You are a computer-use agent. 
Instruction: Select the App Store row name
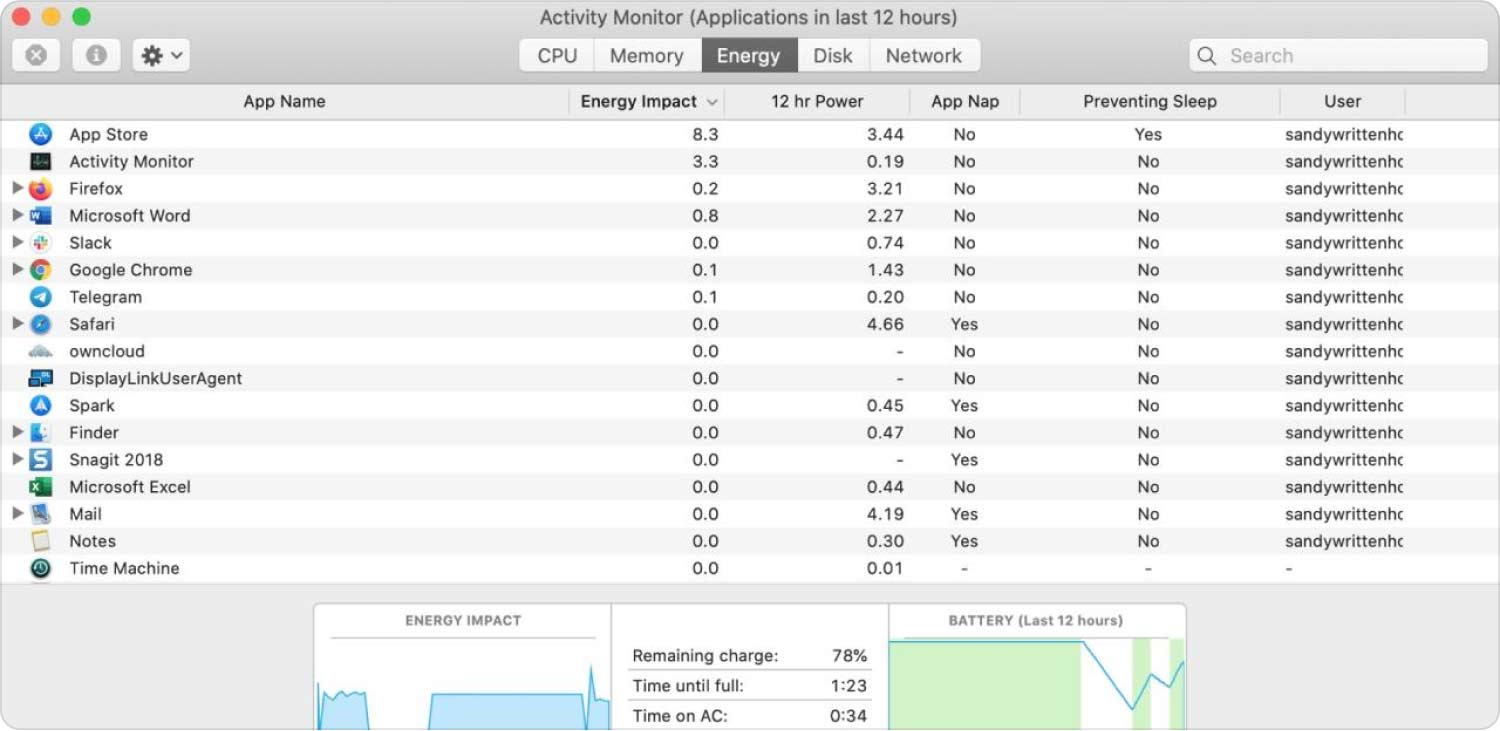(108, 134)
